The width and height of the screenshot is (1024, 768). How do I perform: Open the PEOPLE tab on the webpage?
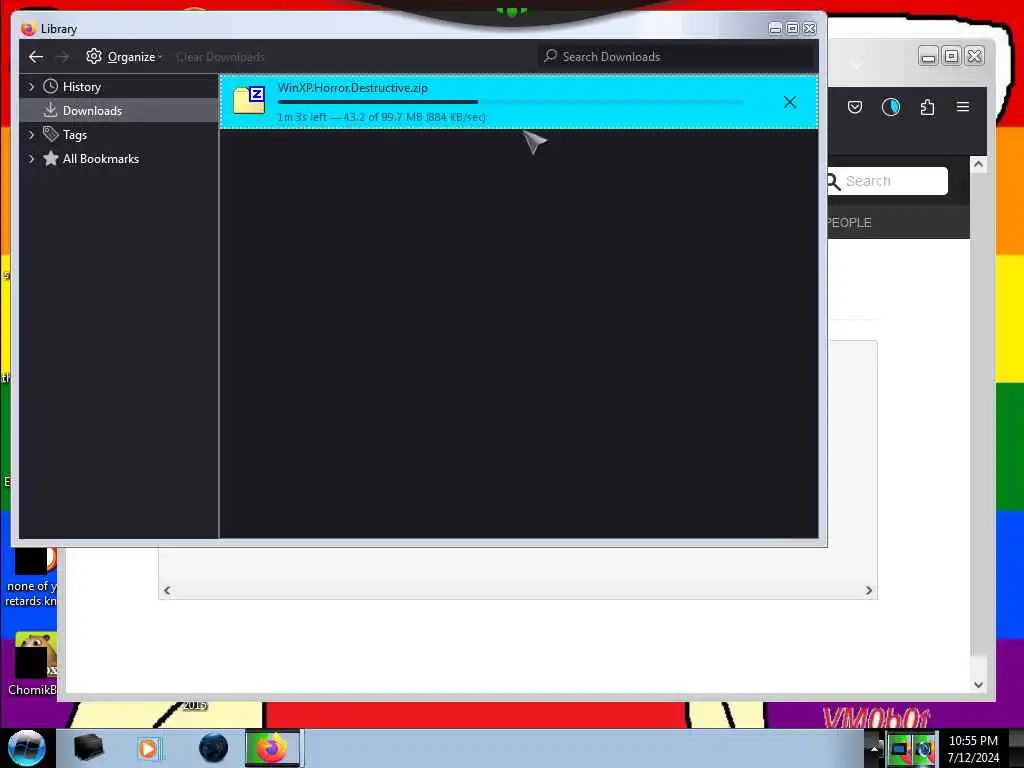click(x=849, y=223)
